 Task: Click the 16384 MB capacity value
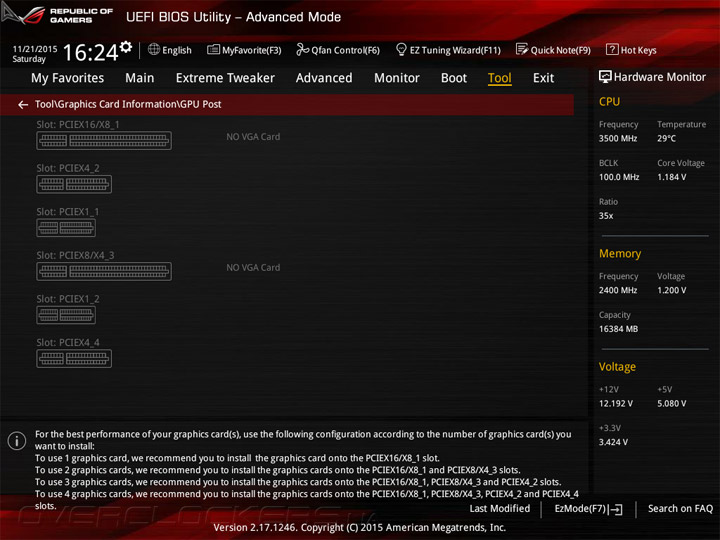click(619, 329)
